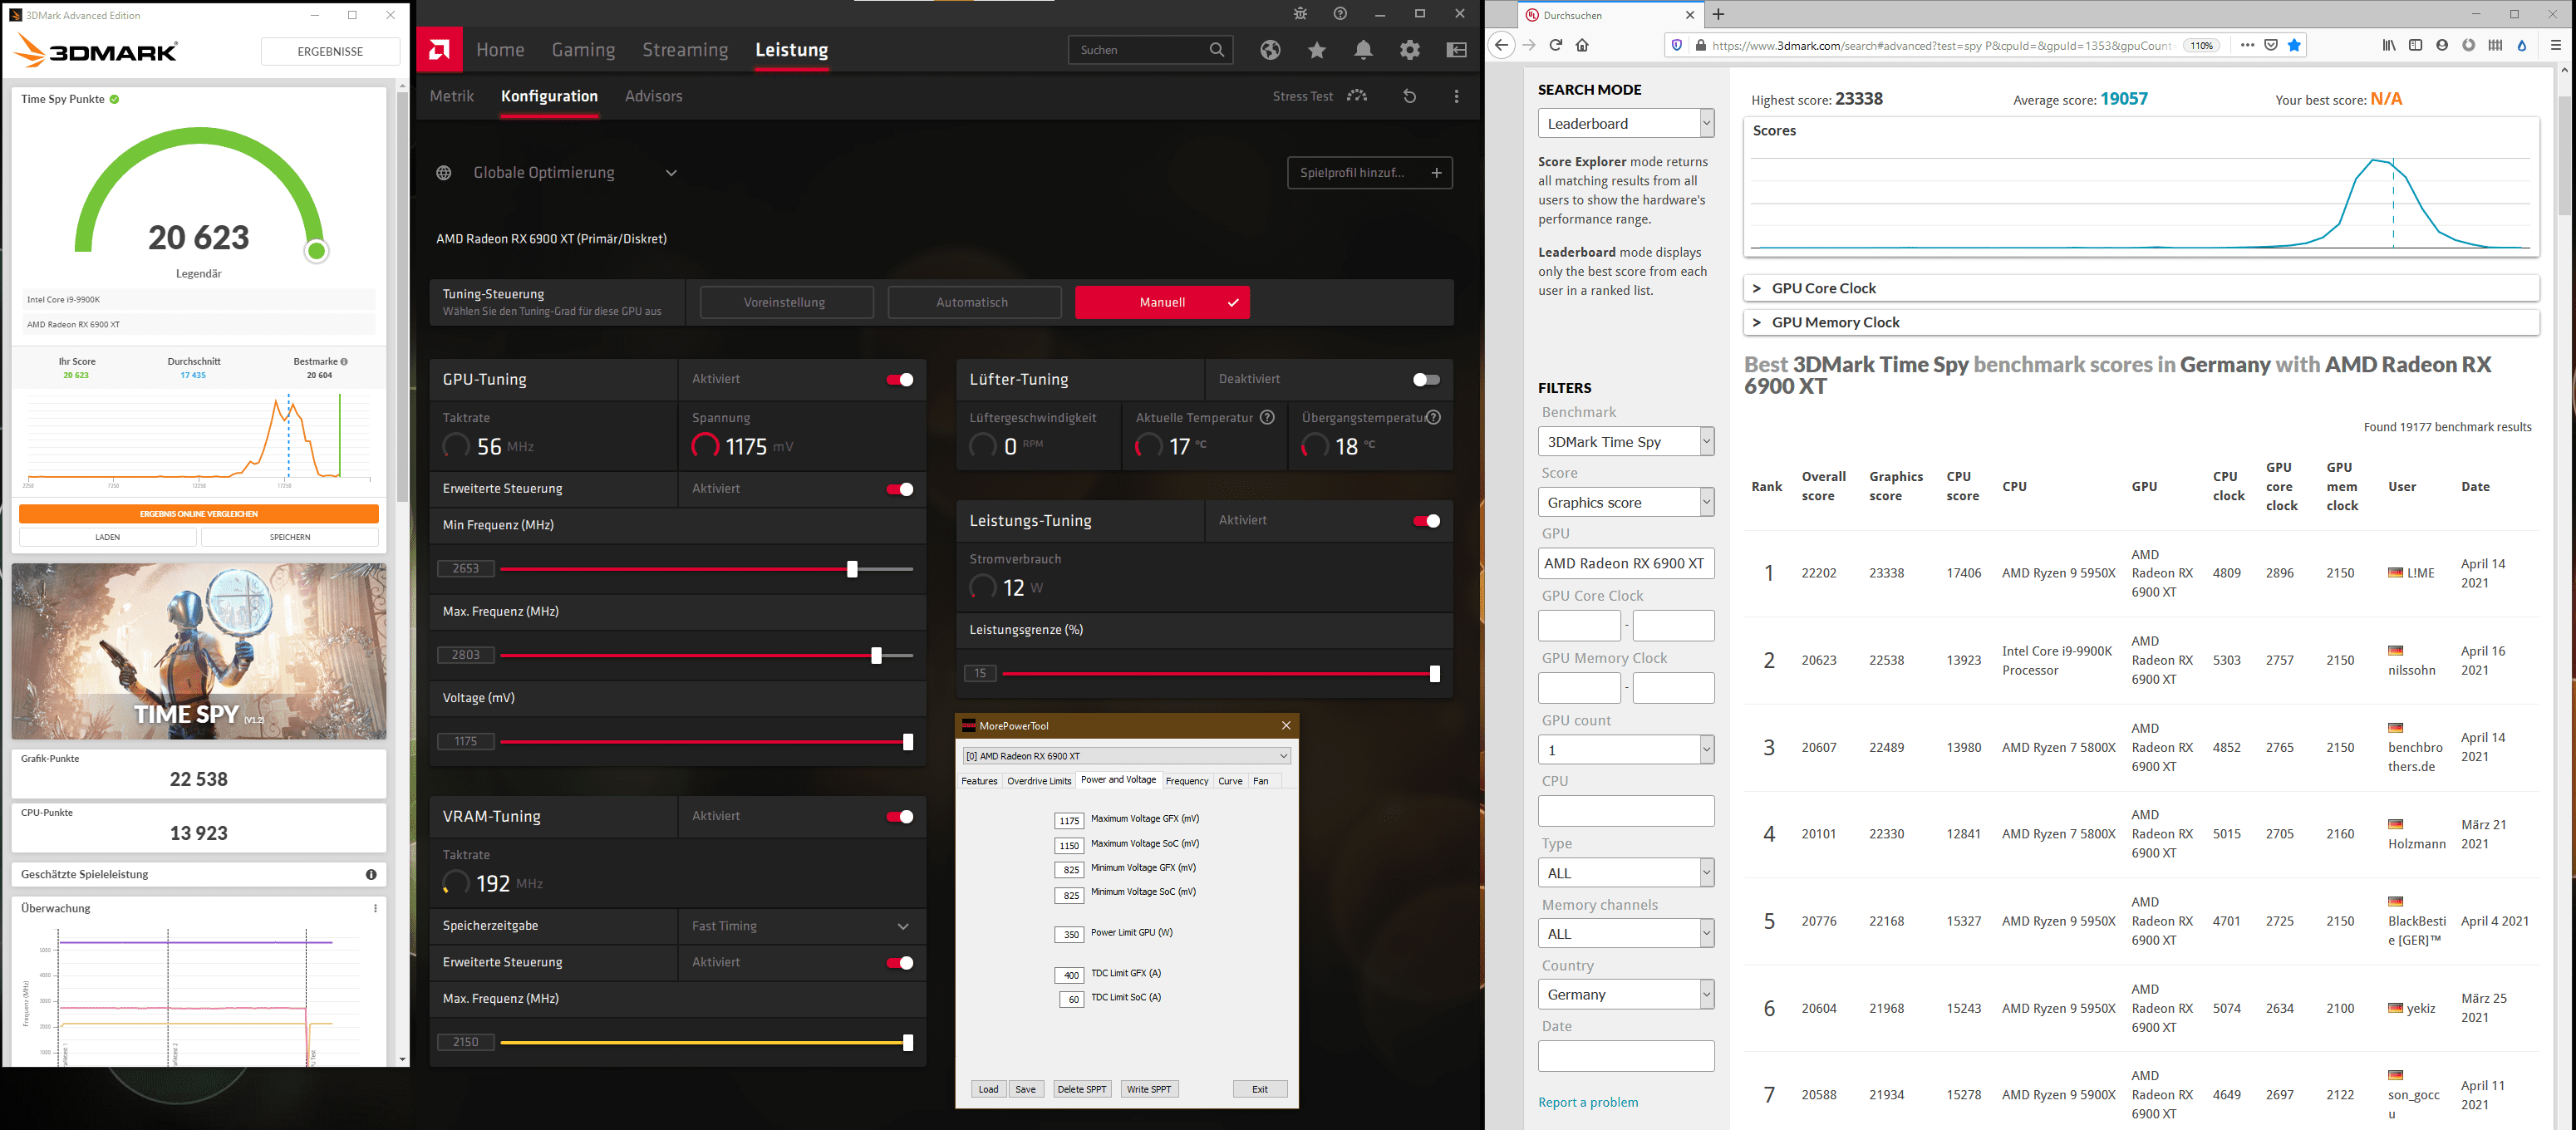Screen dimensions: 2576x1130
Task: Toggle GPU-Tuning switch
Action: 899,380
